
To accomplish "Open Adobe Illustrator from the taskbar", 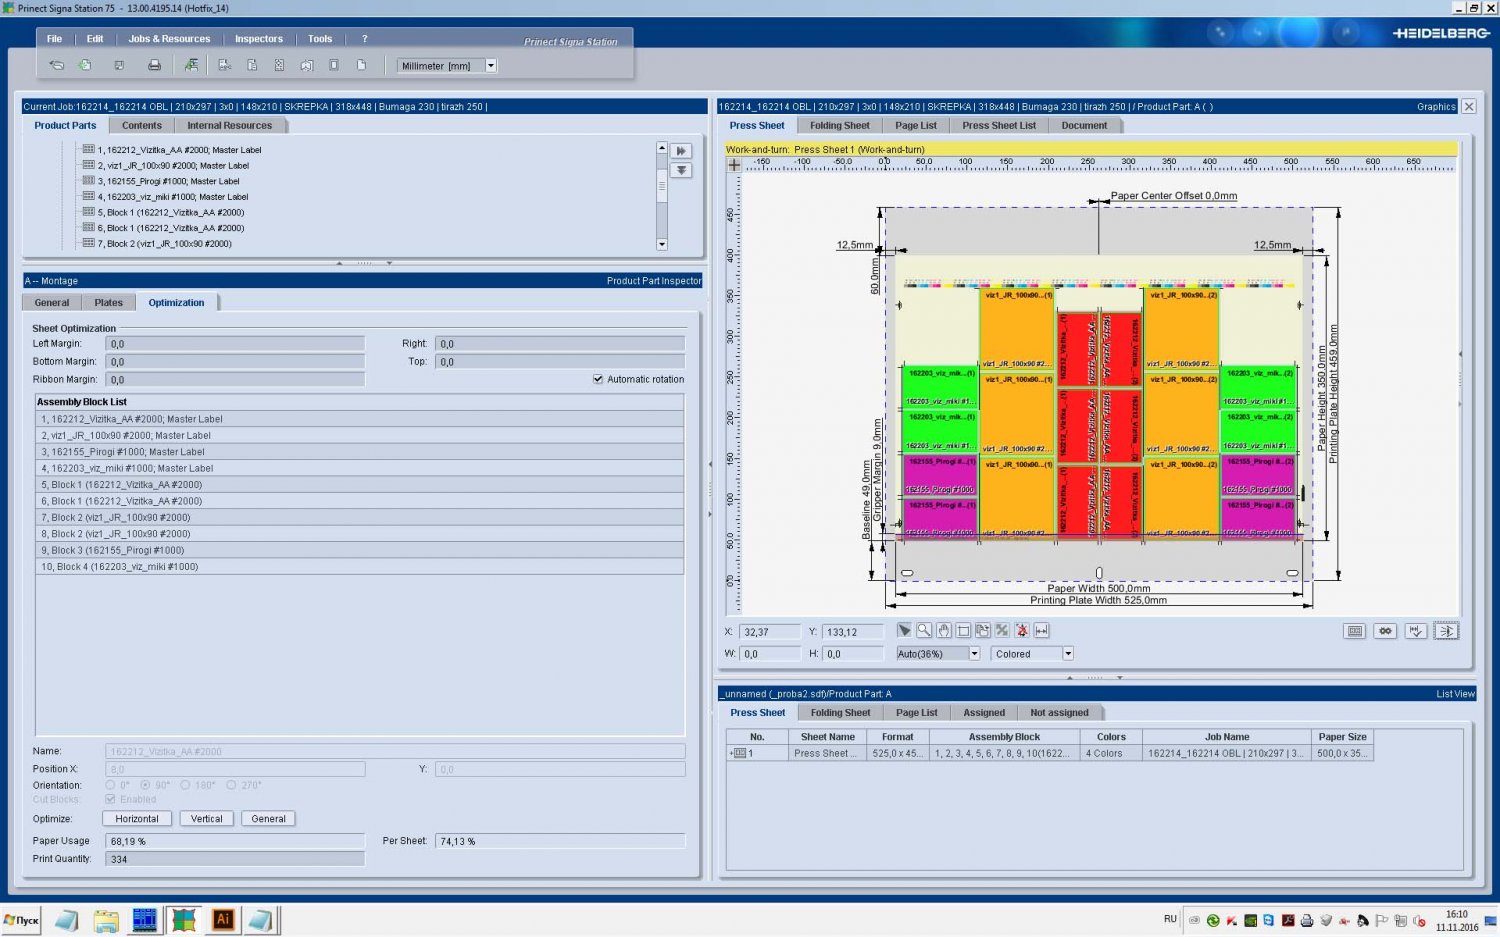I will click(223, 919).
